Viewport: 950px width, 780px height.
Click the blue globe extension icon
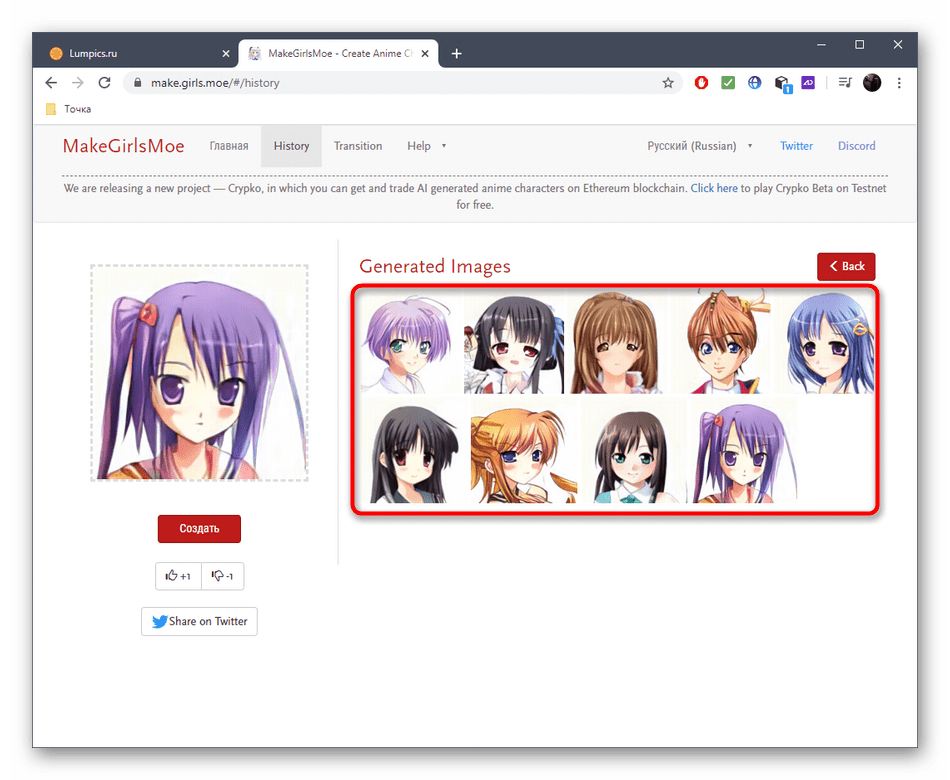[x=755, y=83]
